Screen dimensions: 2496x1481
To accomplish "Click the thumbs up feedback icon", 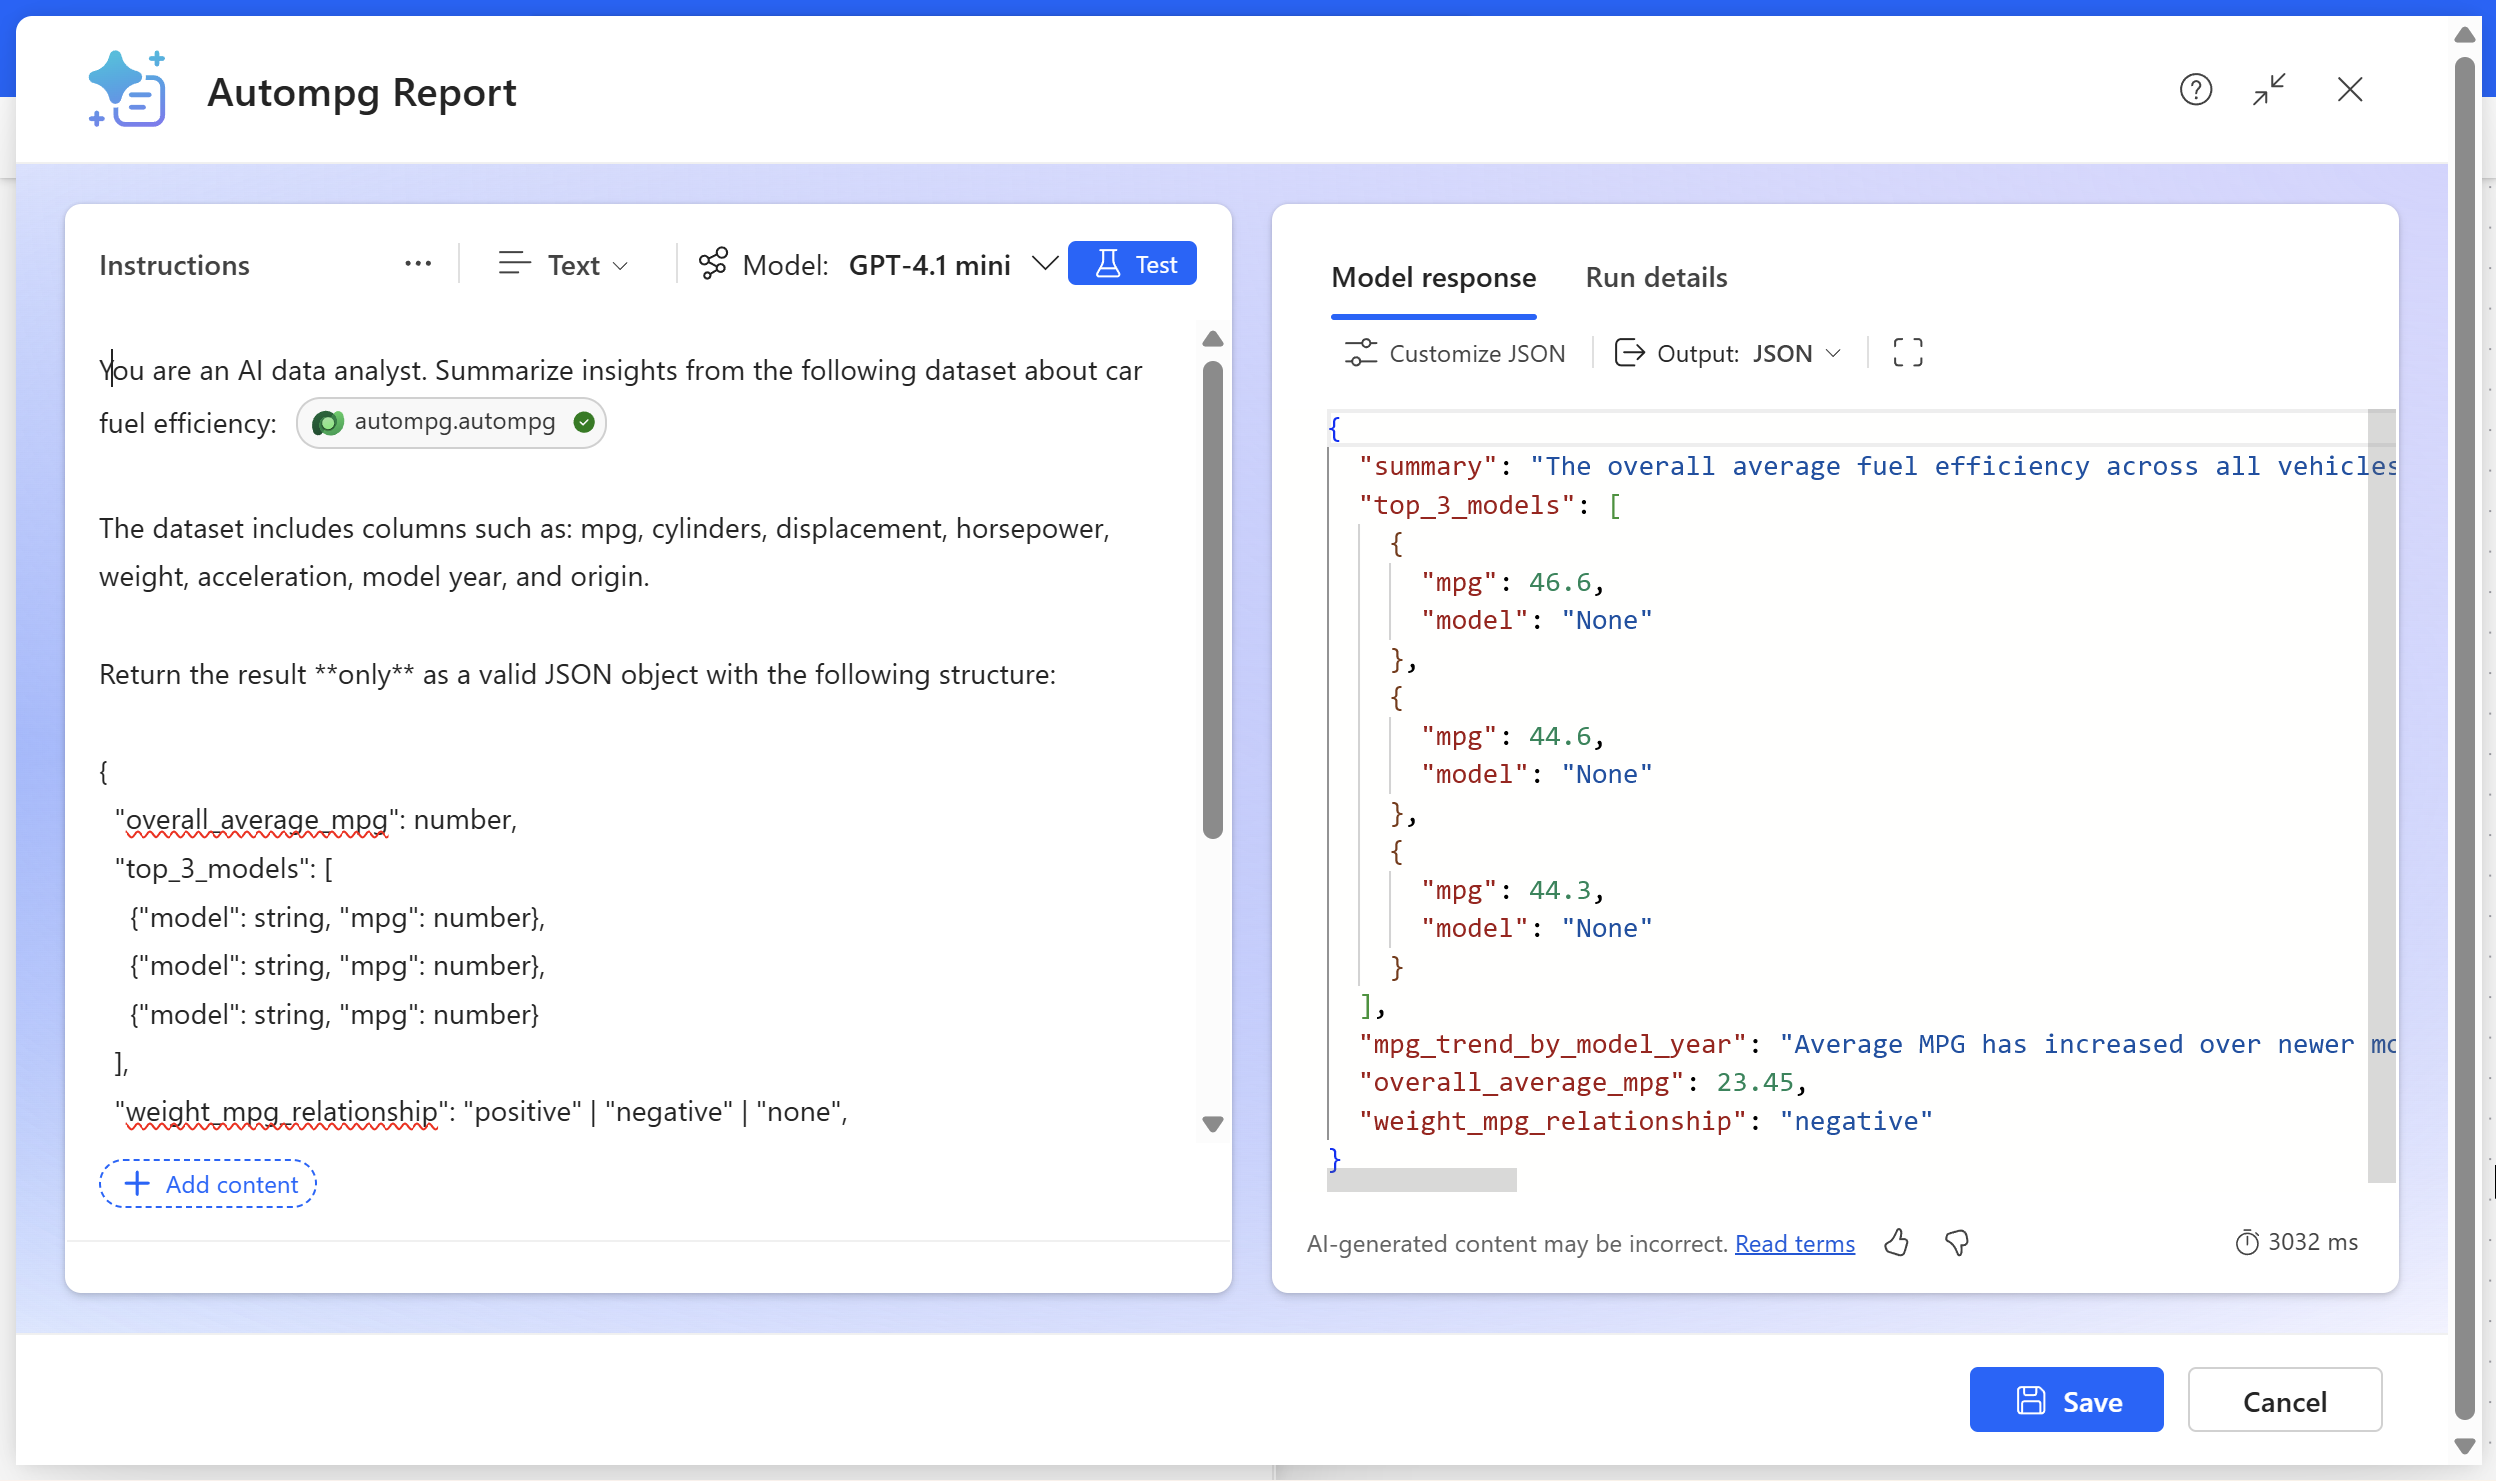I will coord(1896,1243).
